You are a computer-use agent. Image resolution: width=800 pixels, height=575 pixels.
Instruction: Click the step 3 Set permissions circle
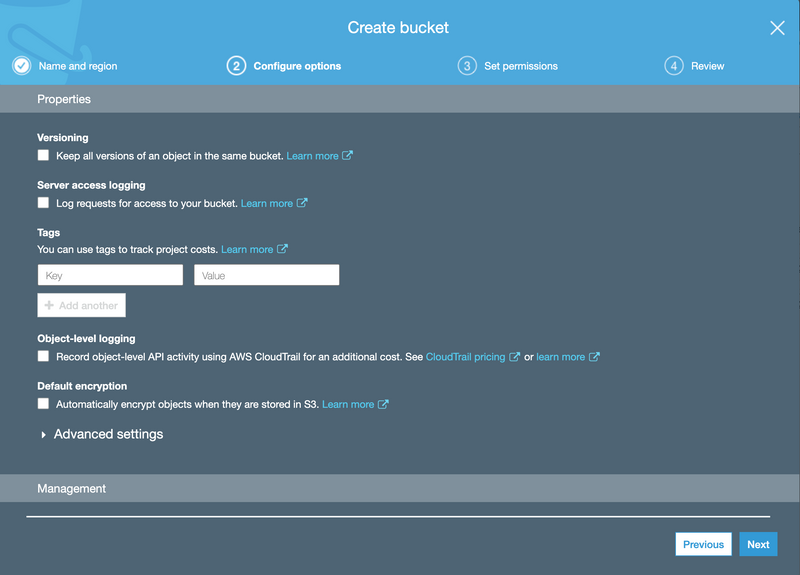[467, 66]
